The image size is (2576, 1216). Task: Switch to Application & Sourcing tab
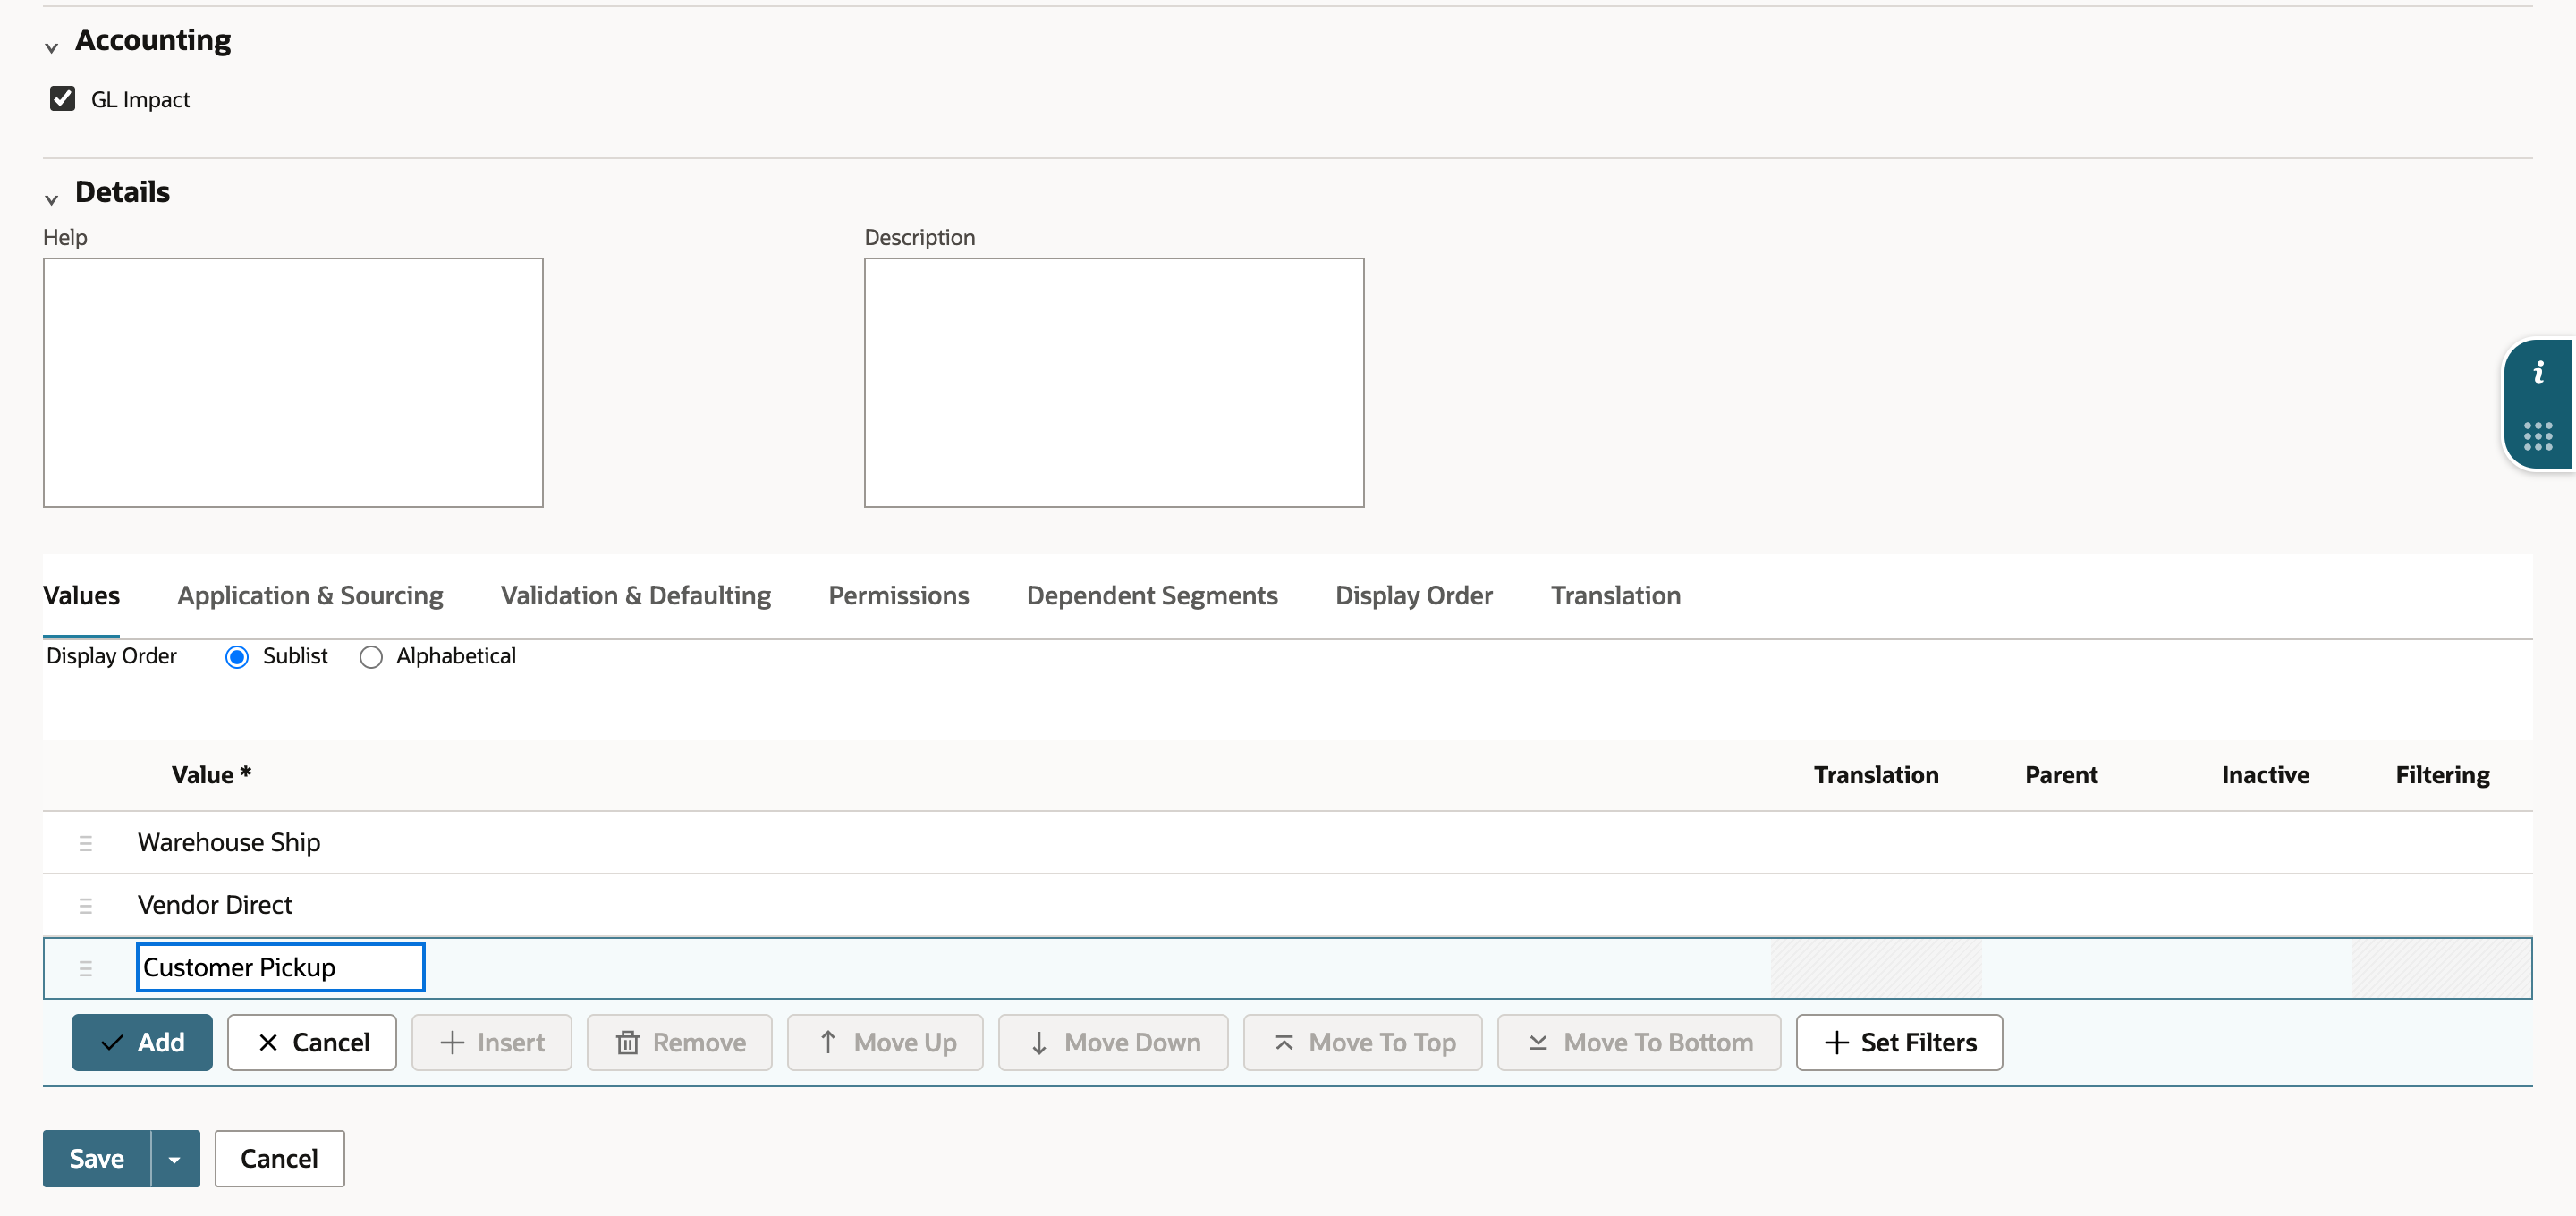[310, 596]
